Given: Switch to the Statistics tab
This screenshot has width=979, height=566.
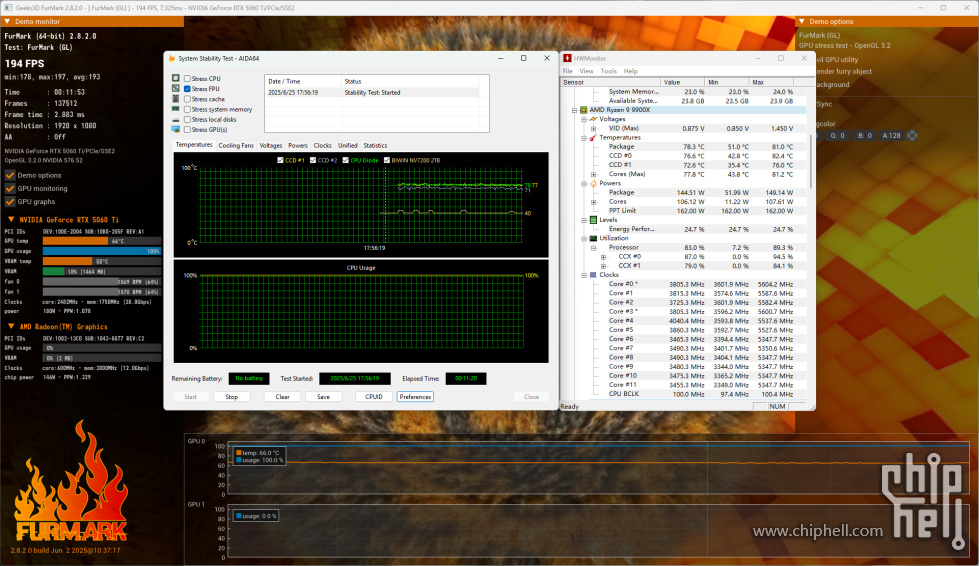Looking at the screenshot, I should coord(375,145).
